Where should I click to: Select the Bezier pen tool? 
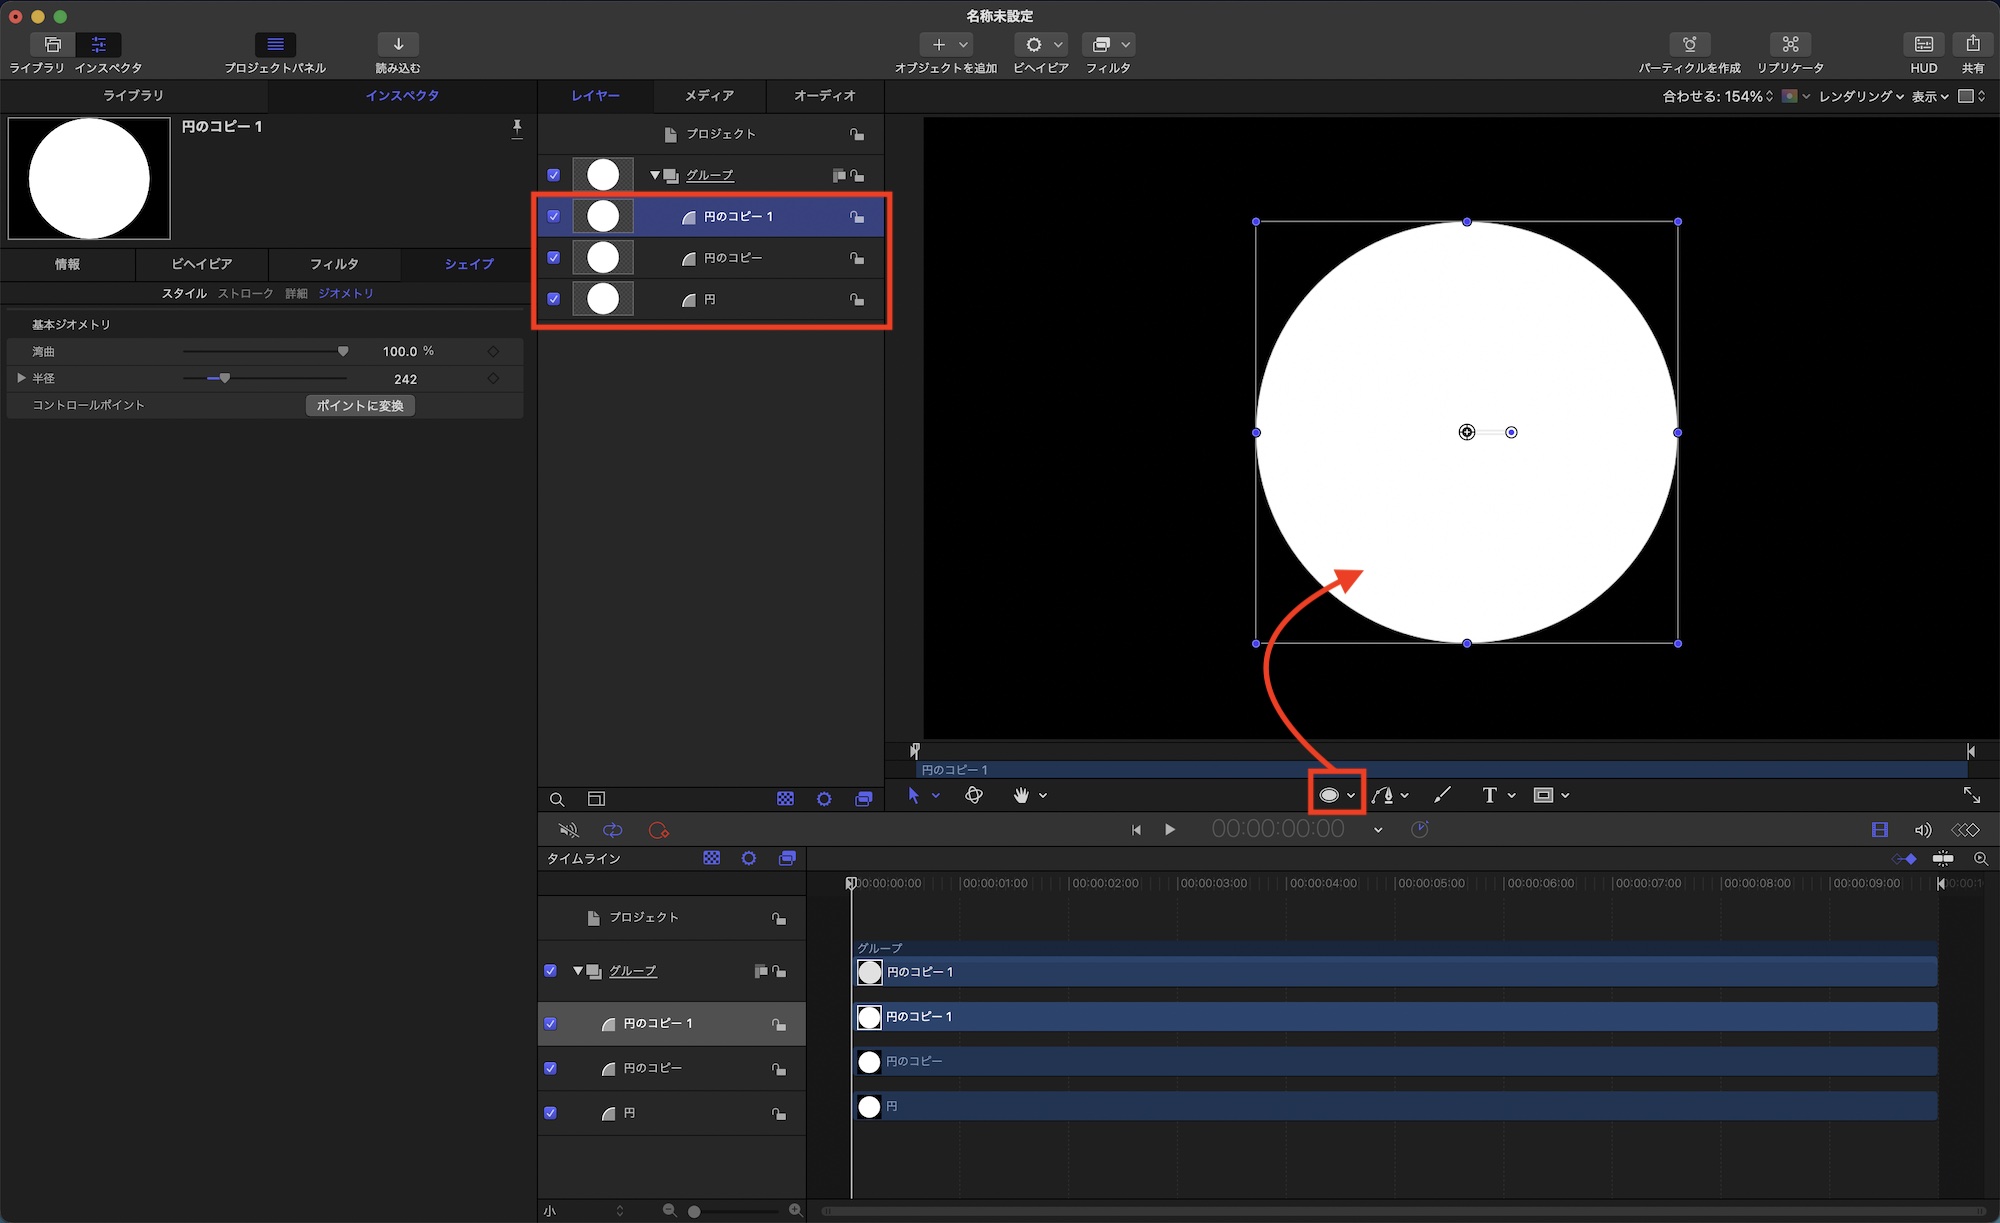tap(1383, 795)
